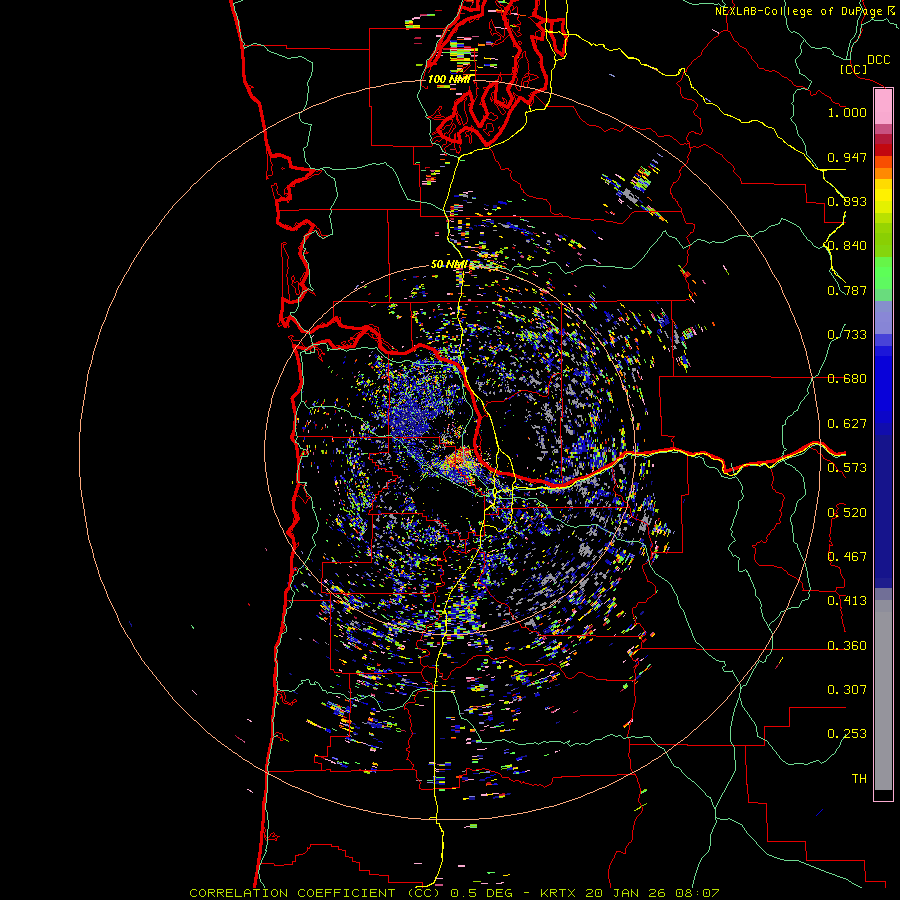Click the 0.360 scale value
The image size is (900, 900).
[847, 646]
